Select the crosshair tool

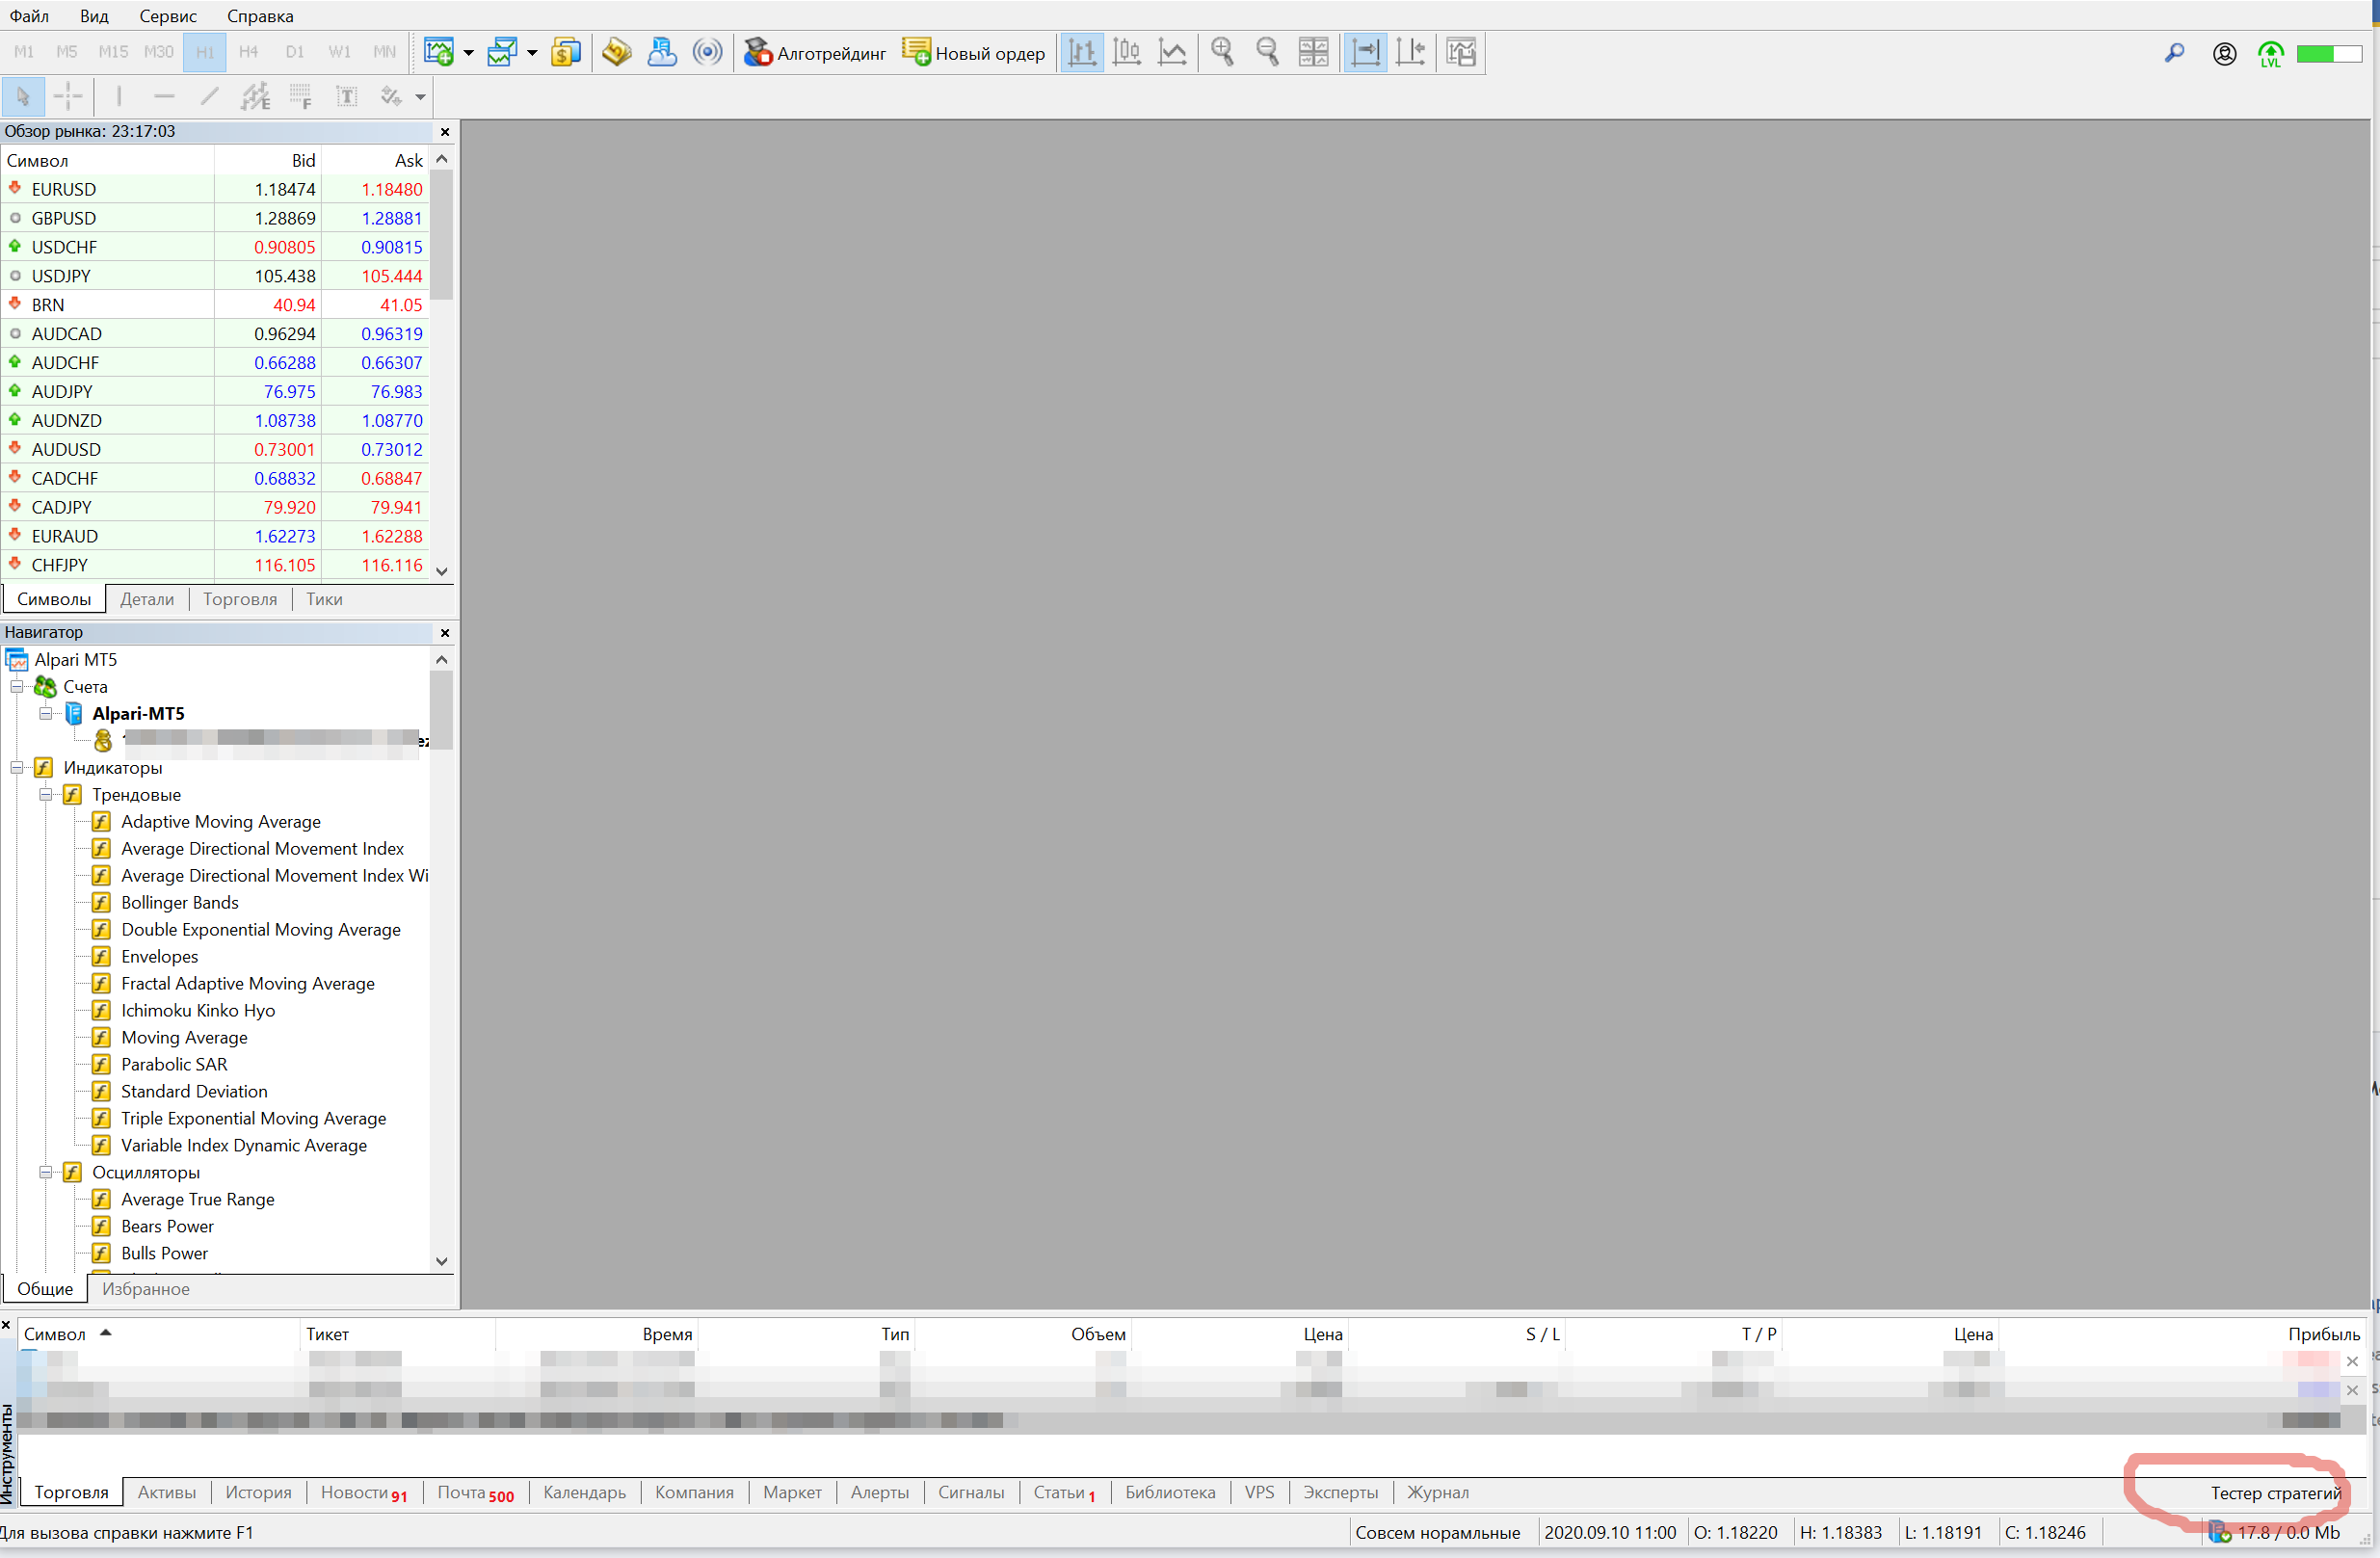68,97
